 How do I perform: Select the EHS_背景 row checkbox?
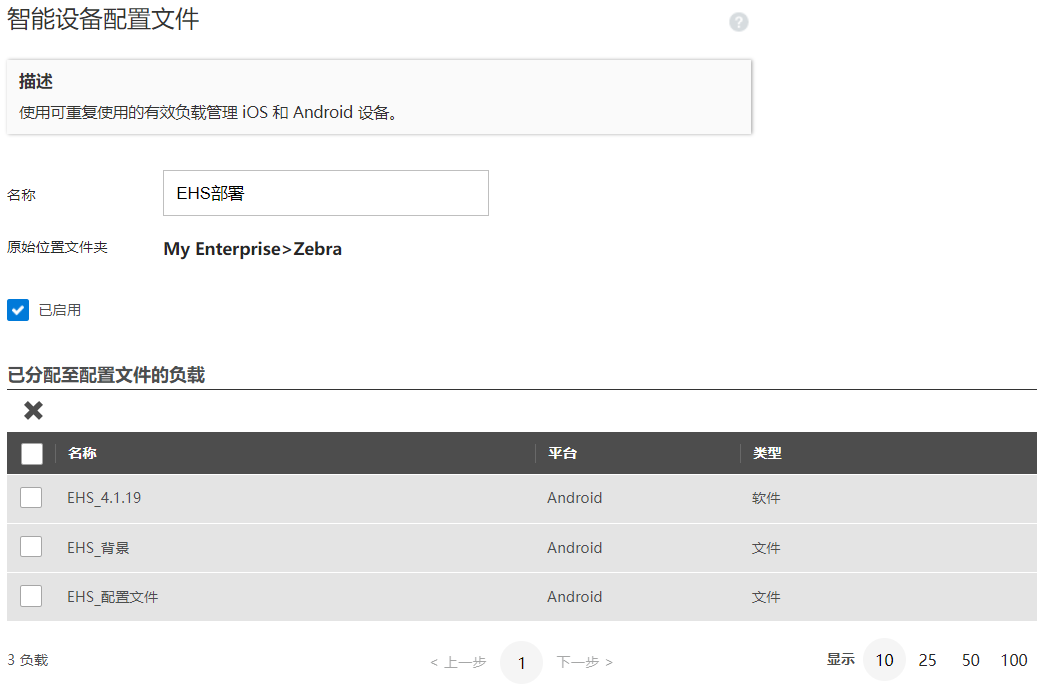[31, 547]
